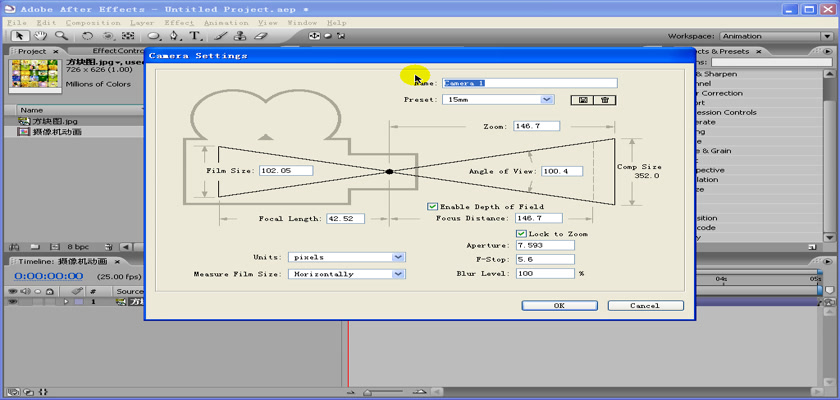This screenshot has width=840, height=400.
Task: Click the save preset icon
Action: pos(582,100)
